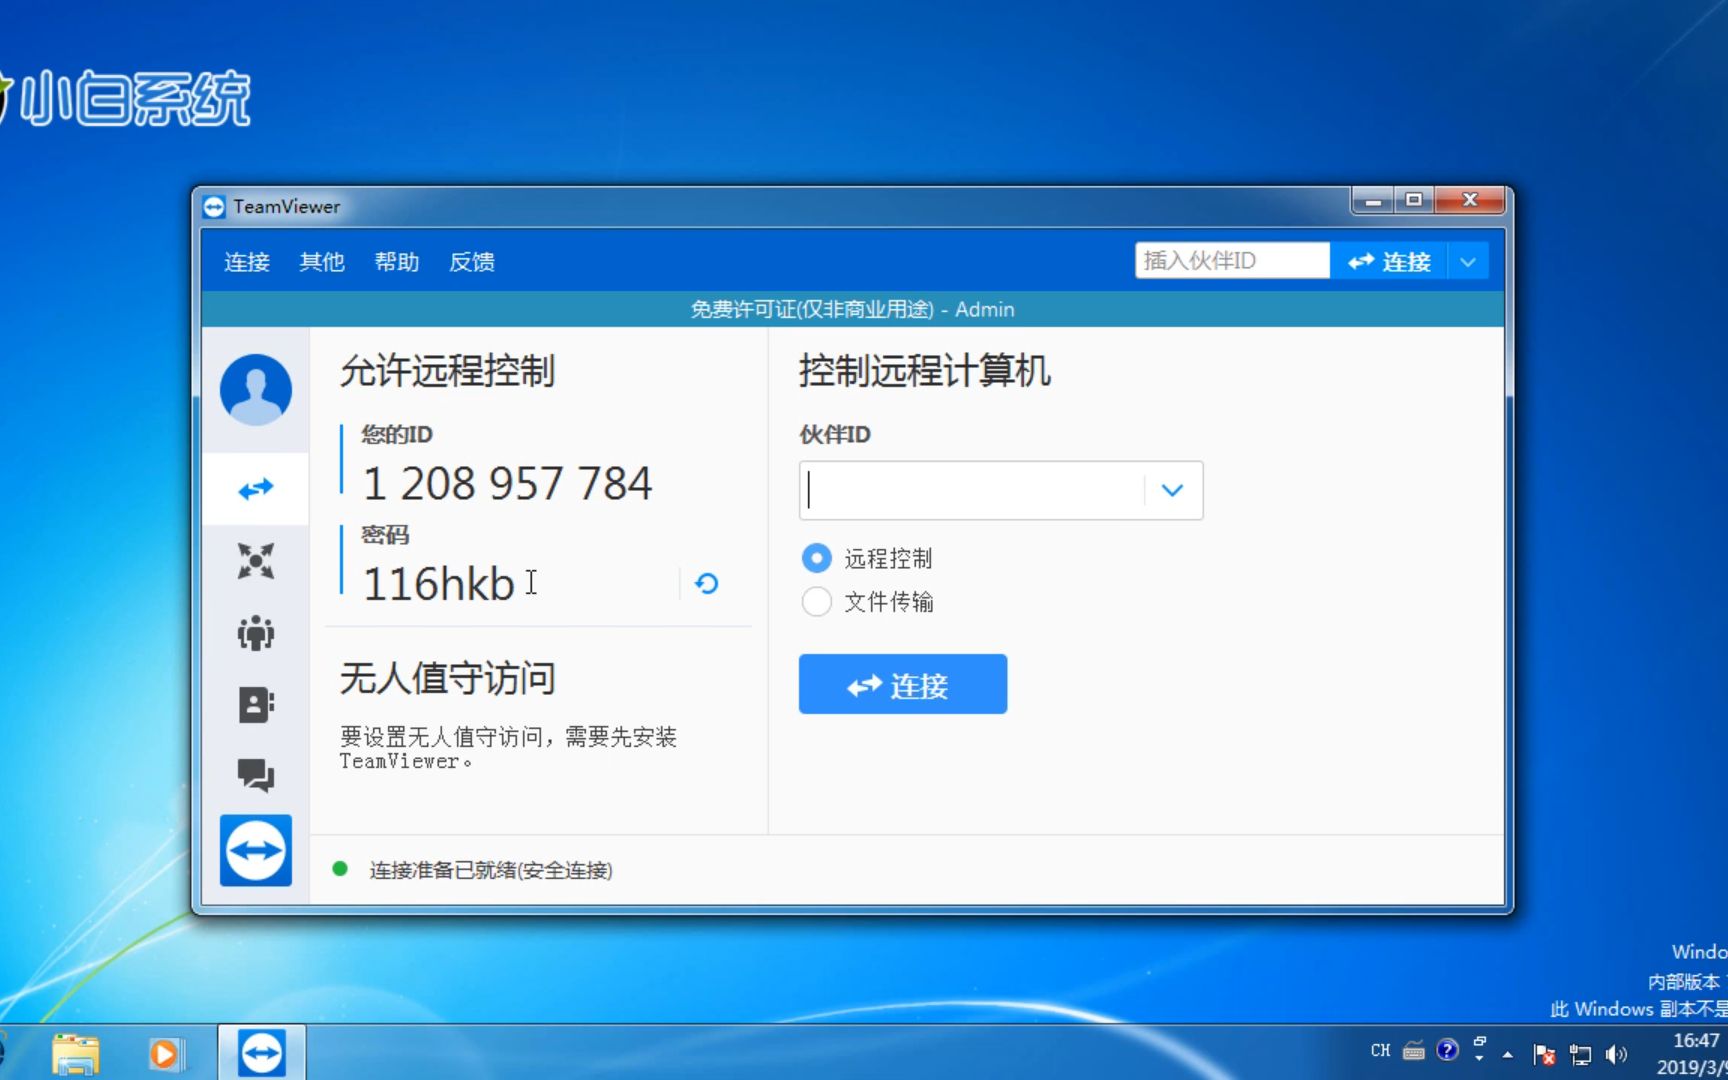Screen dimensions: 1728x1080
Task: Open the 伙伴ID history dropdown arrow
Action: [x=1171, y=490]
